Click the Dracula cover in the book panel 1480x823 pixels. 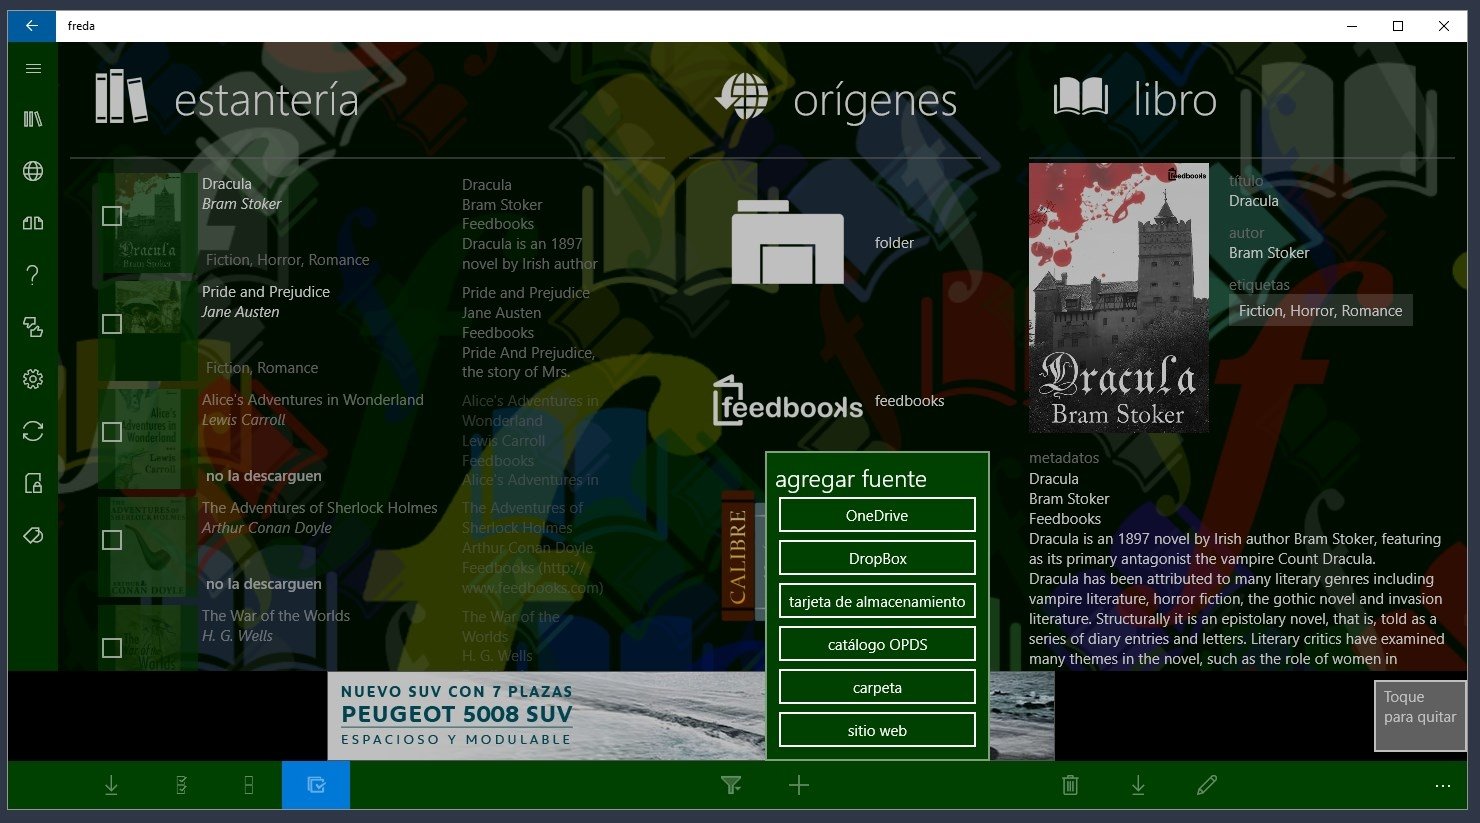coord(1119,298)
